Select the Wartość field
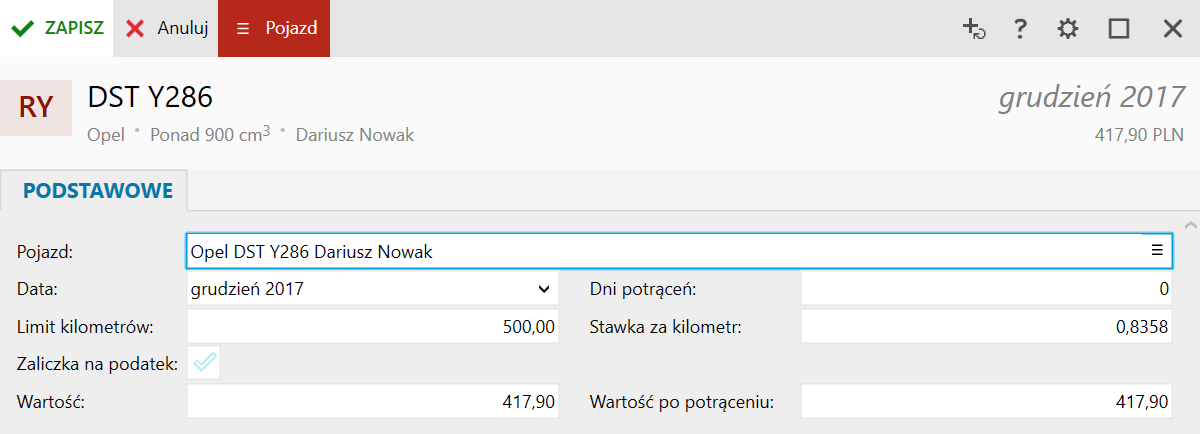Viewport: 1200px width, 434px height. coord(372,402)
